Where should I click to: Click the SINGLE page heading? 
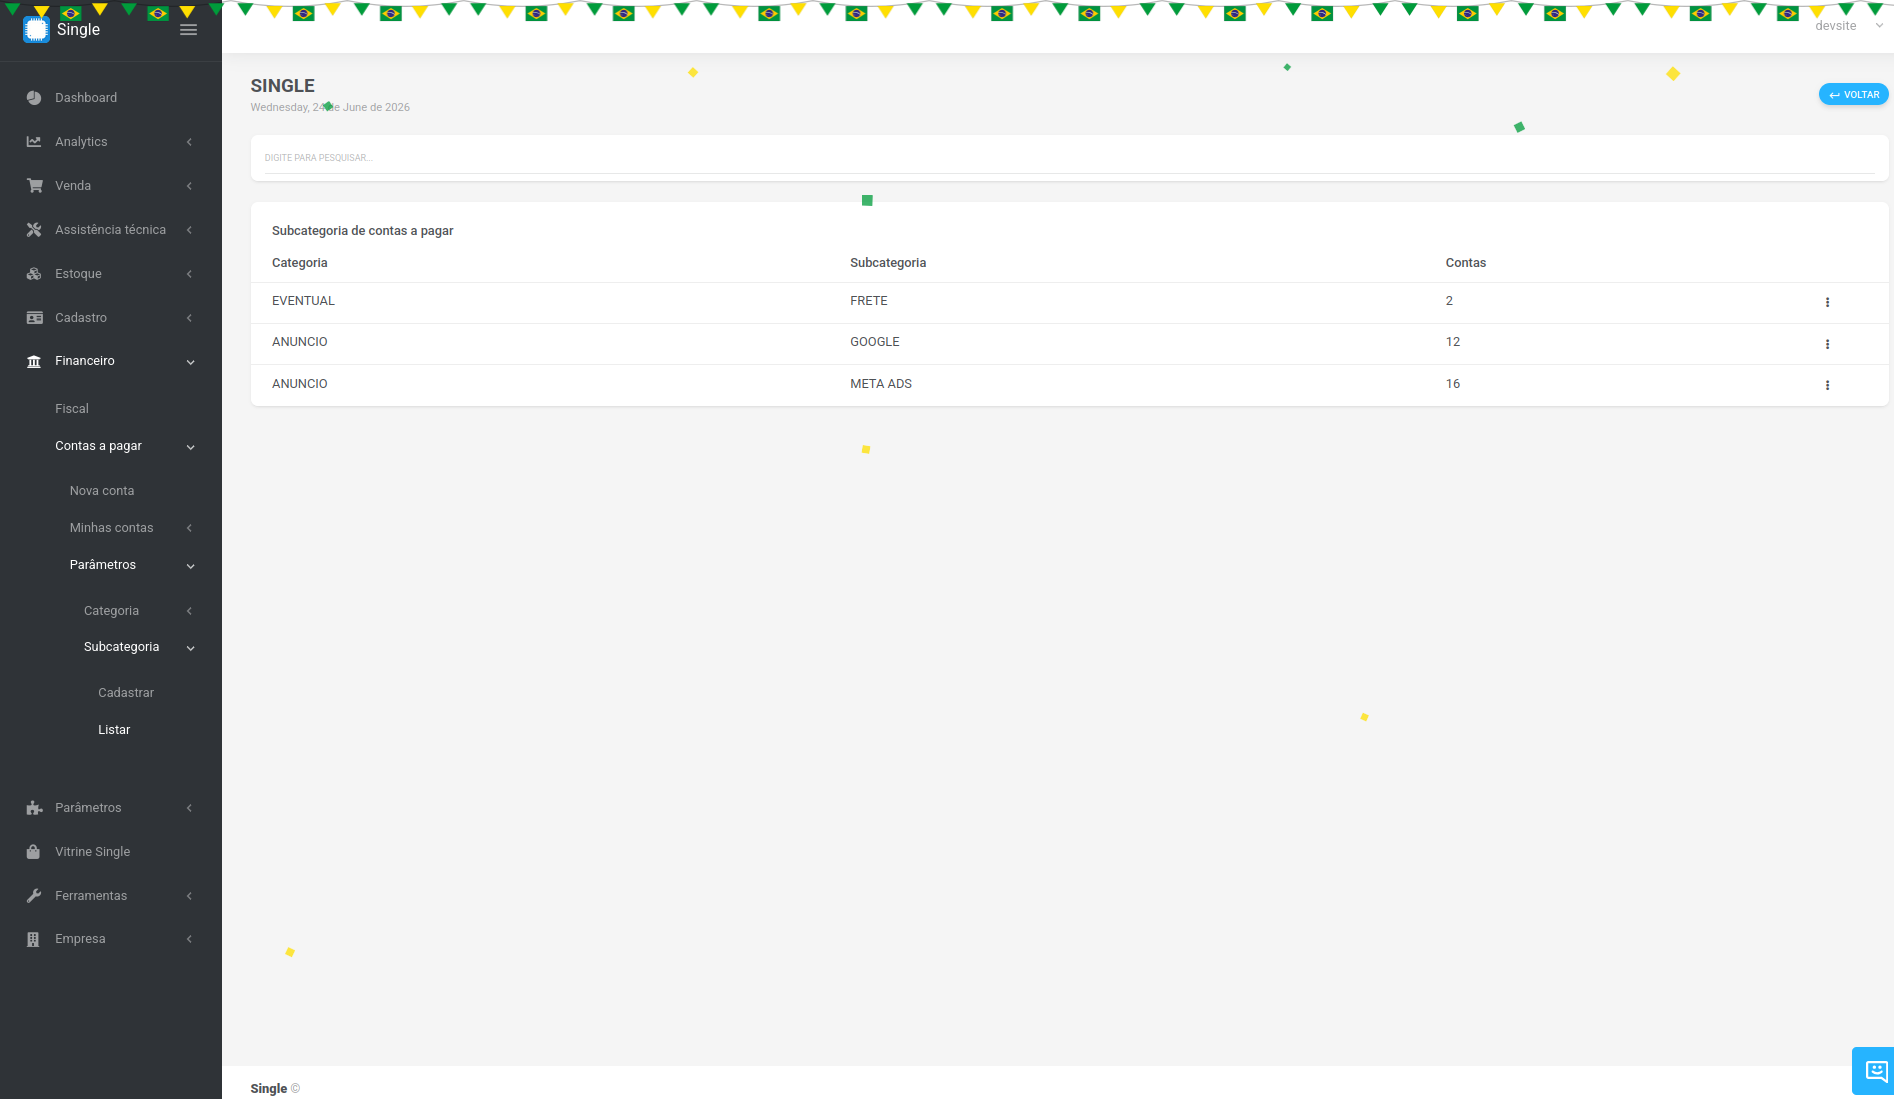(283, 86)
